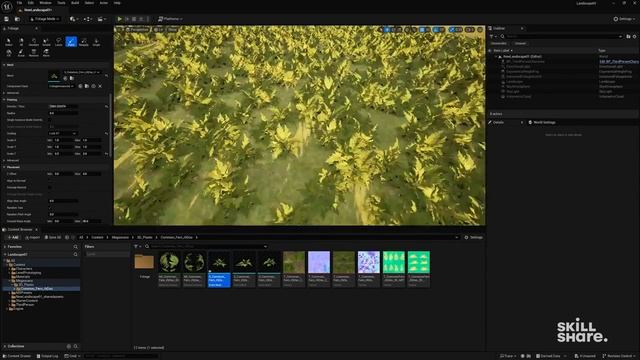Use selected asset arrow icon under Mesh dropdown
The width and height of the screenshot is (640, 360).
65,78
